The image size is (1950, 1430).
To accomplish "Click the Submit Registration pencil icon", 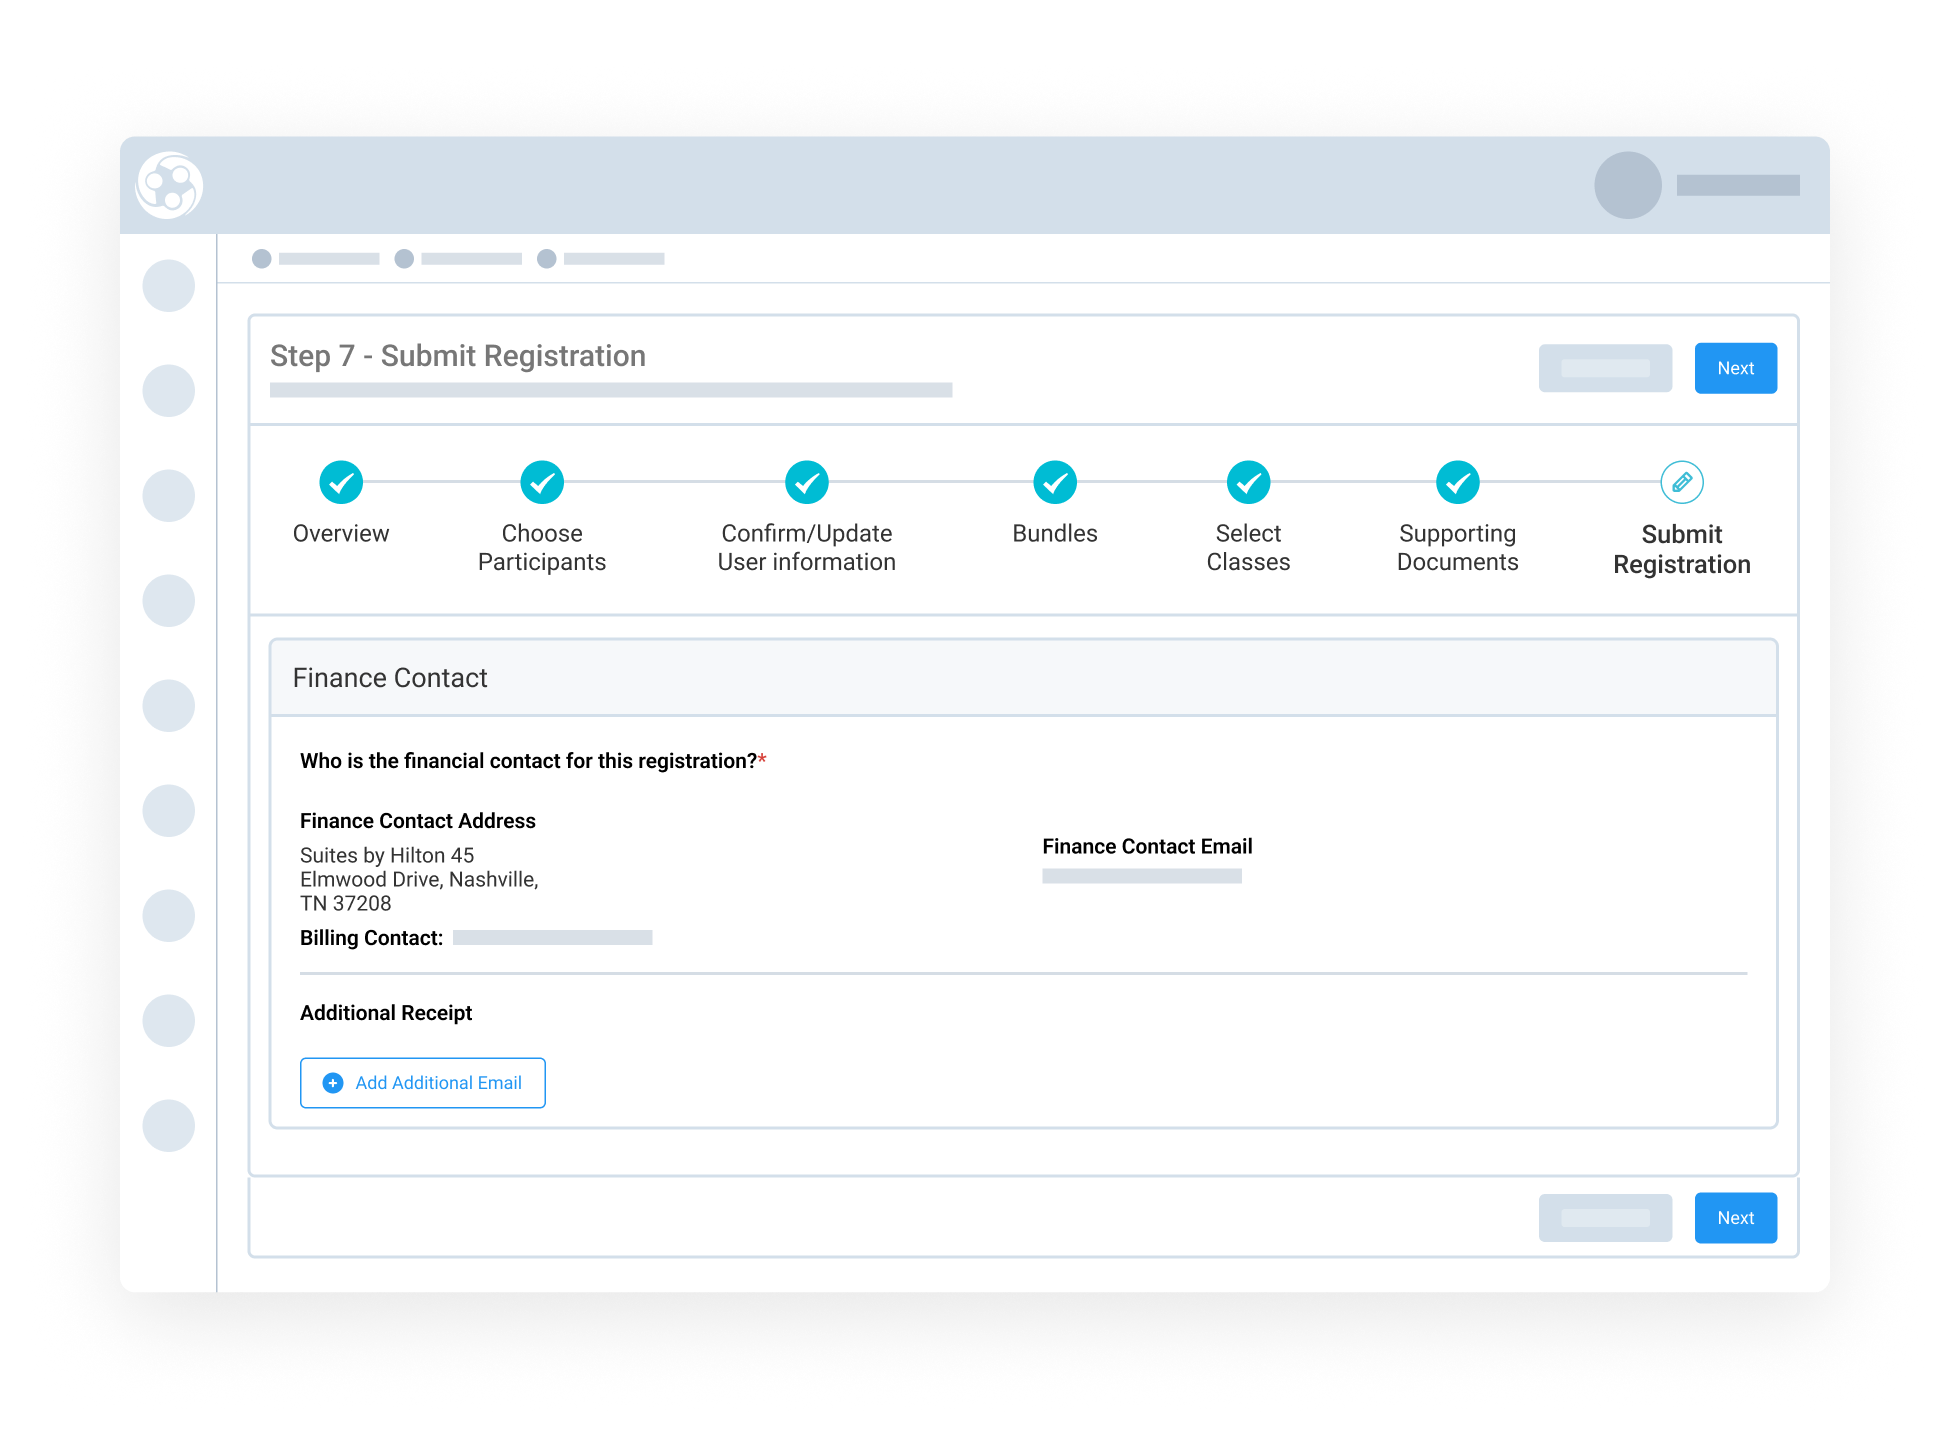I will coord(1682,482).
